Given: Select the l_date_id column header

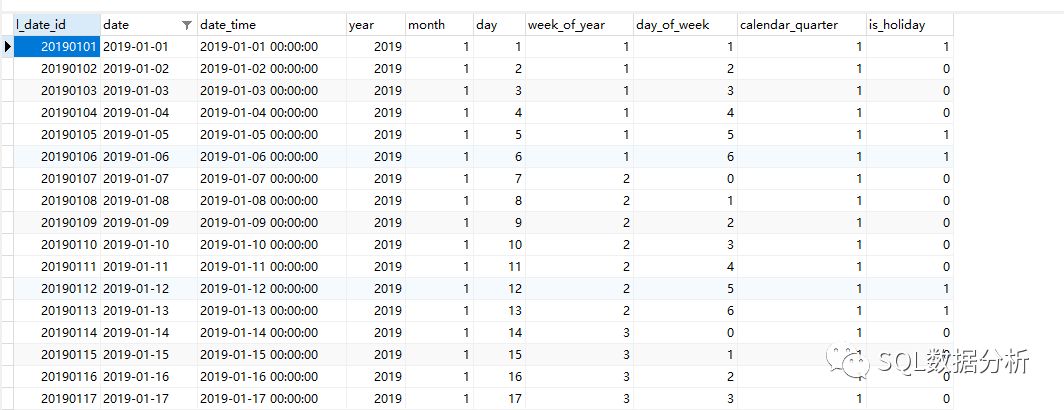Looking at the screenshot, I should [x=56, y=24].
